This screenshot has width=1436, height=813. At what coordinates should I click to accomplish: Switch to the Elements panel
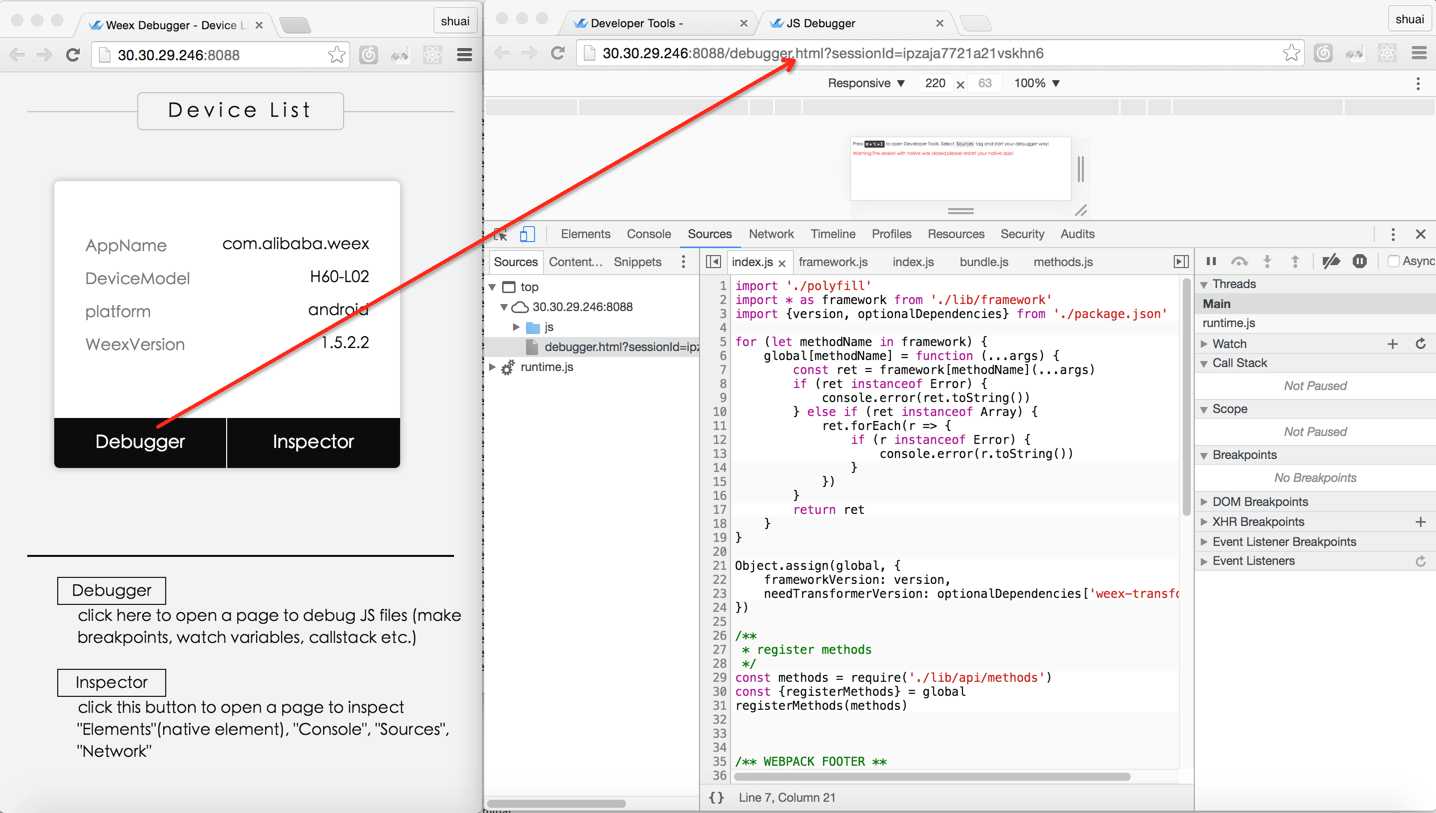click(585, 234)
